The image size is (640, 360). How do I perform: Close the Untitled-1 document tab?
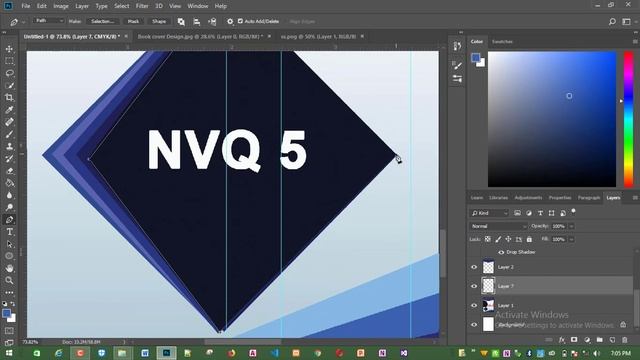click(x=126, y=36)
